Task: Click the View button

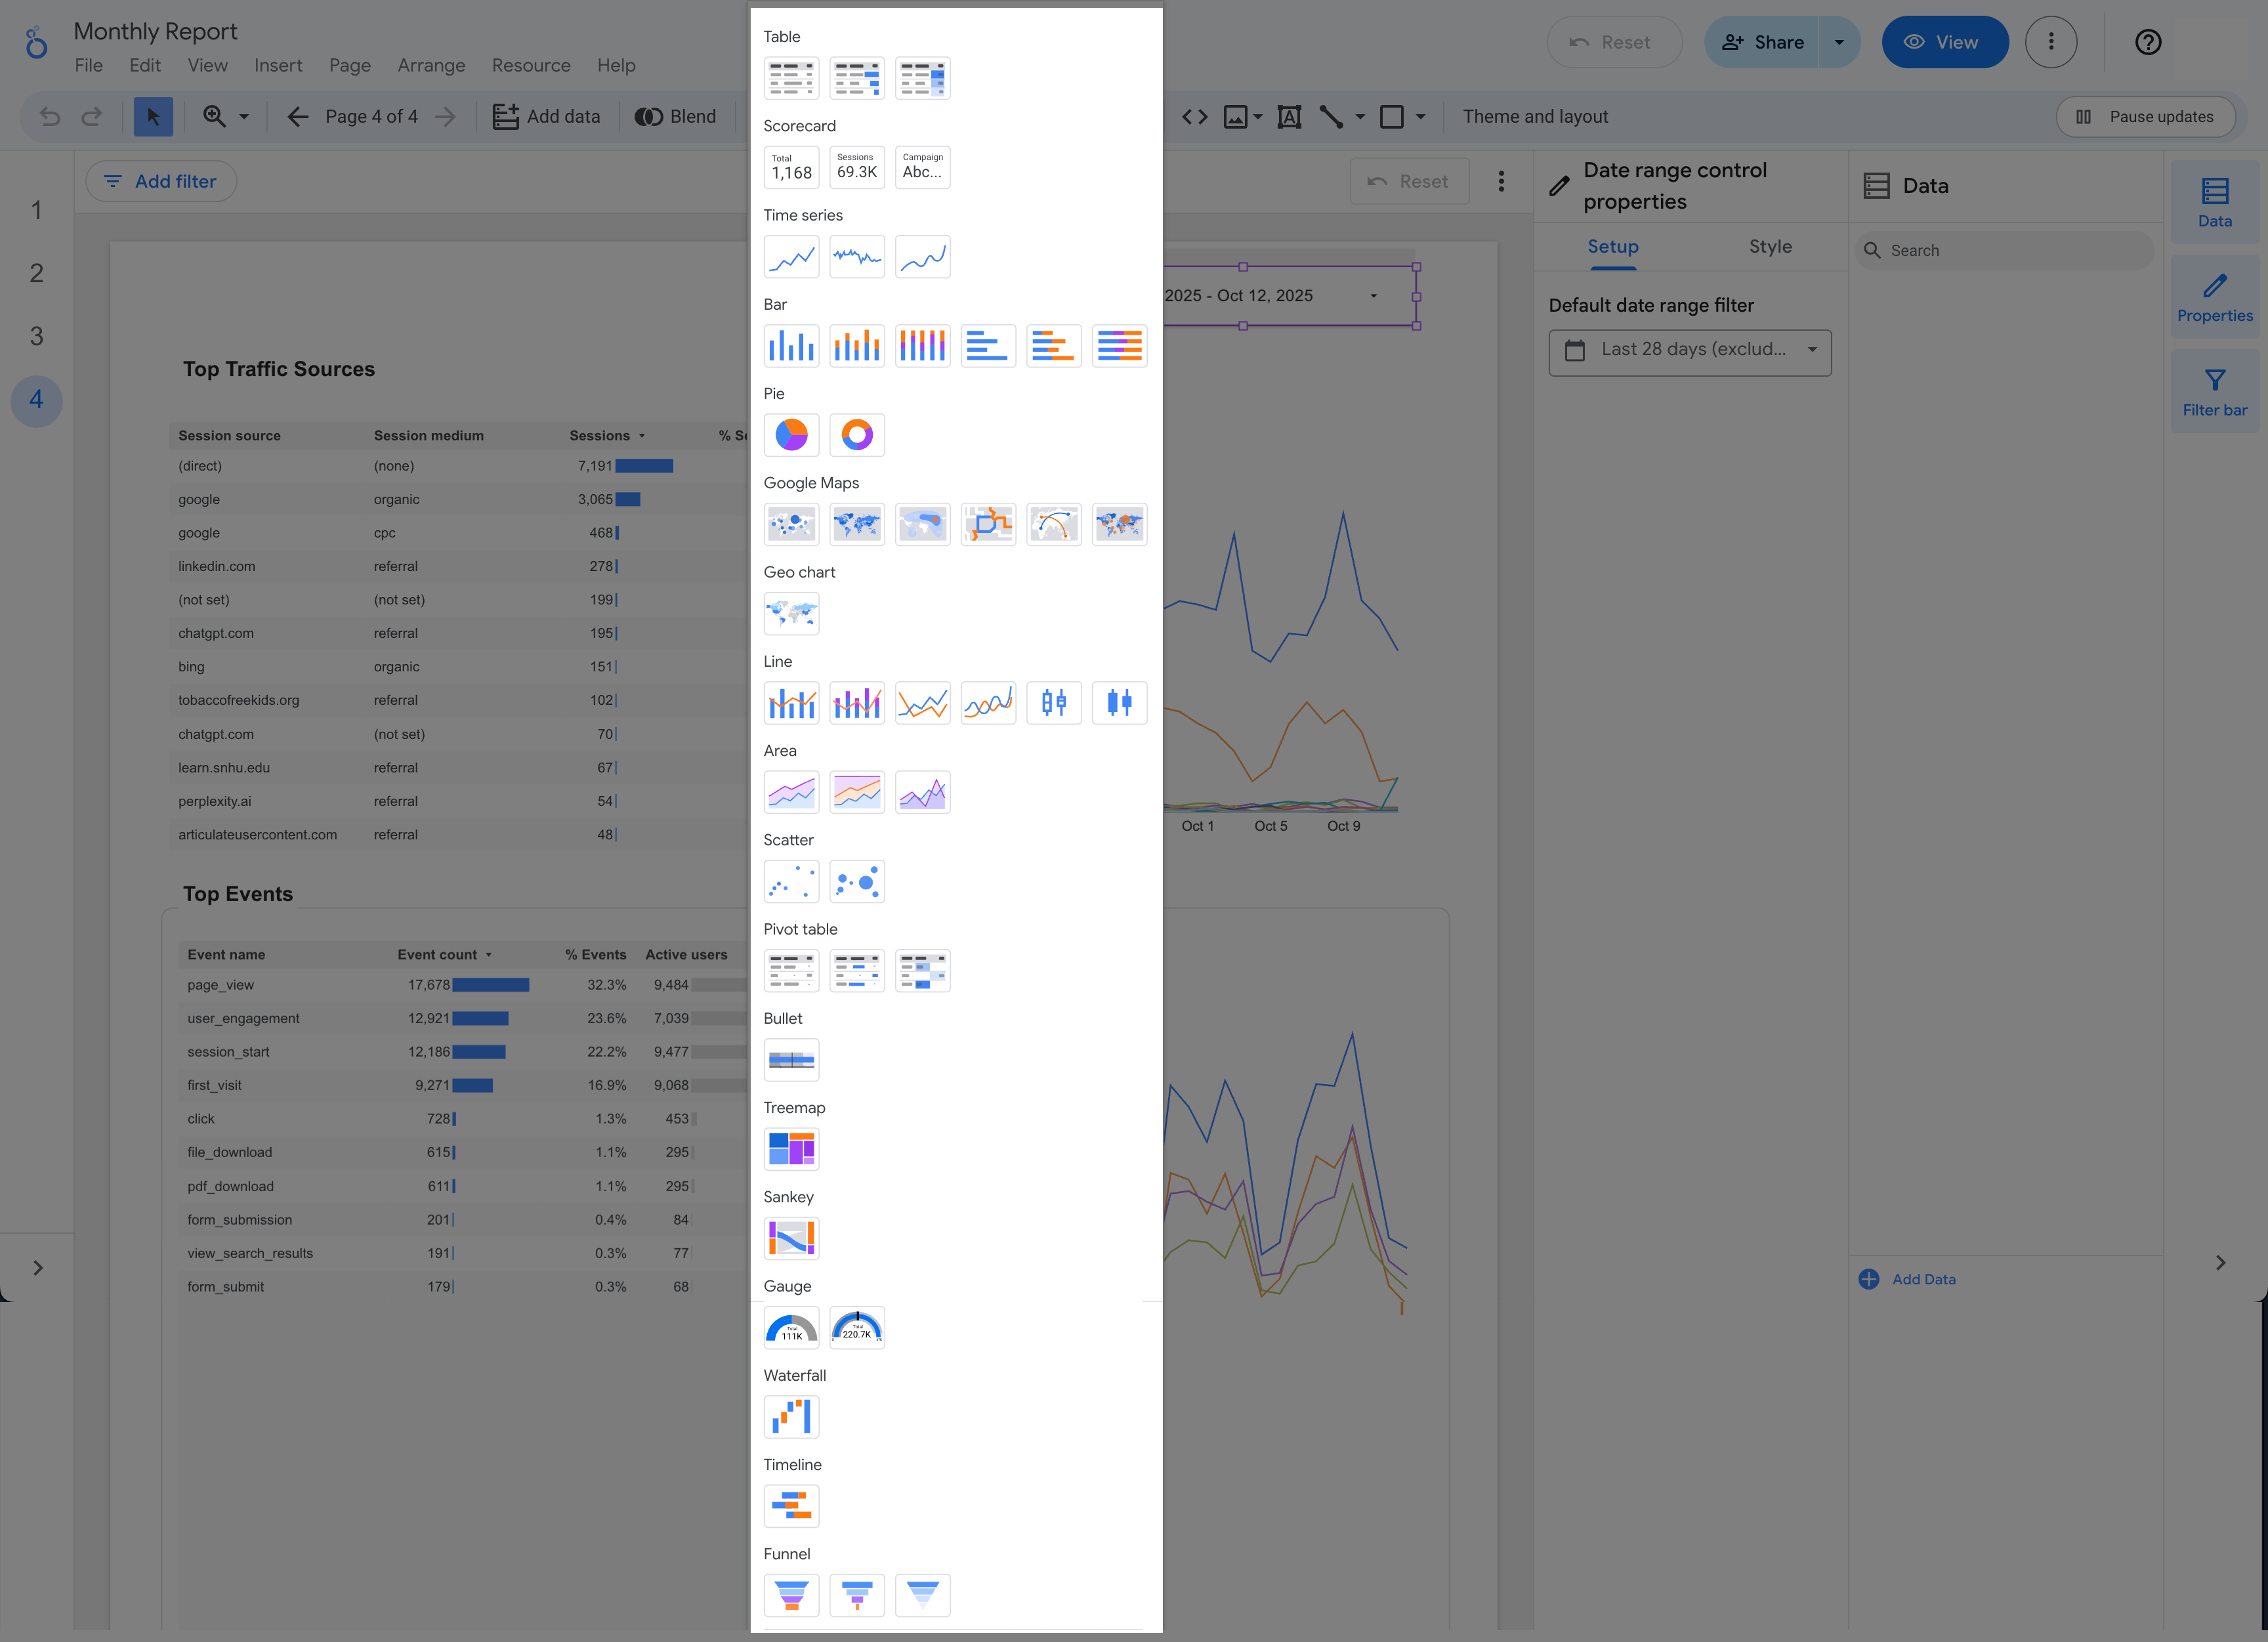Action: point(1944,42)
